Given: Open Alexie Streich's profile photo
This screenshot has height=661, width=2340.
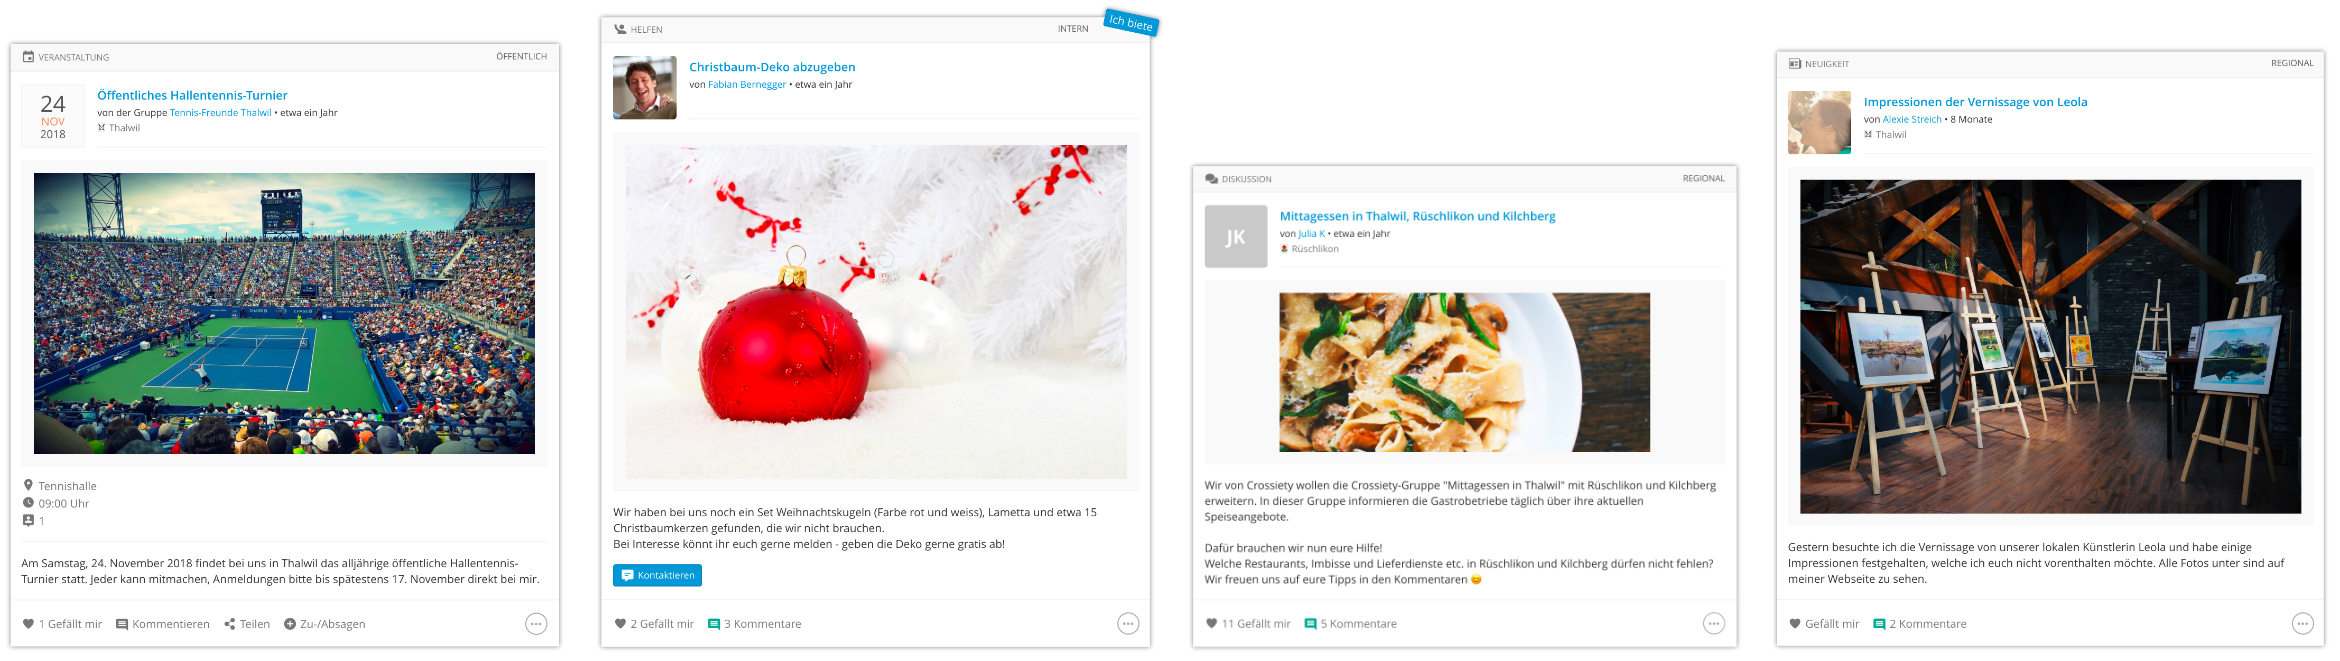Looking at the screenshot, I should pos(1820,123).
